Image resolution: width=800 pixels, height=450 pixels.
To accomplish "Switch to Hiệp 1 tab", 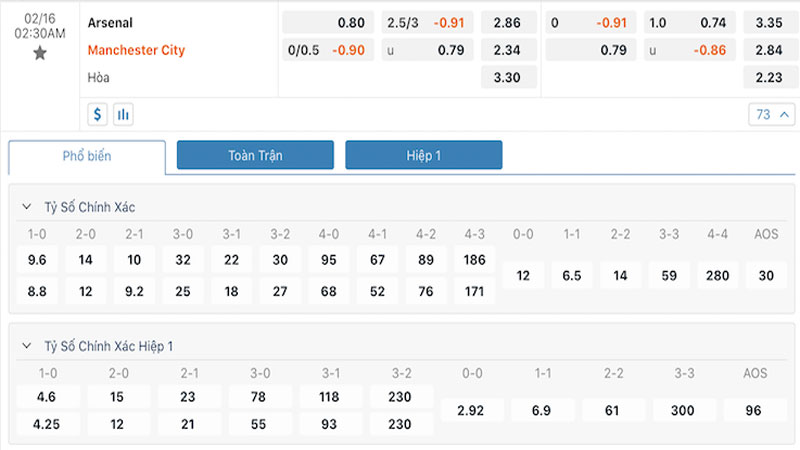I will (423, 155).
